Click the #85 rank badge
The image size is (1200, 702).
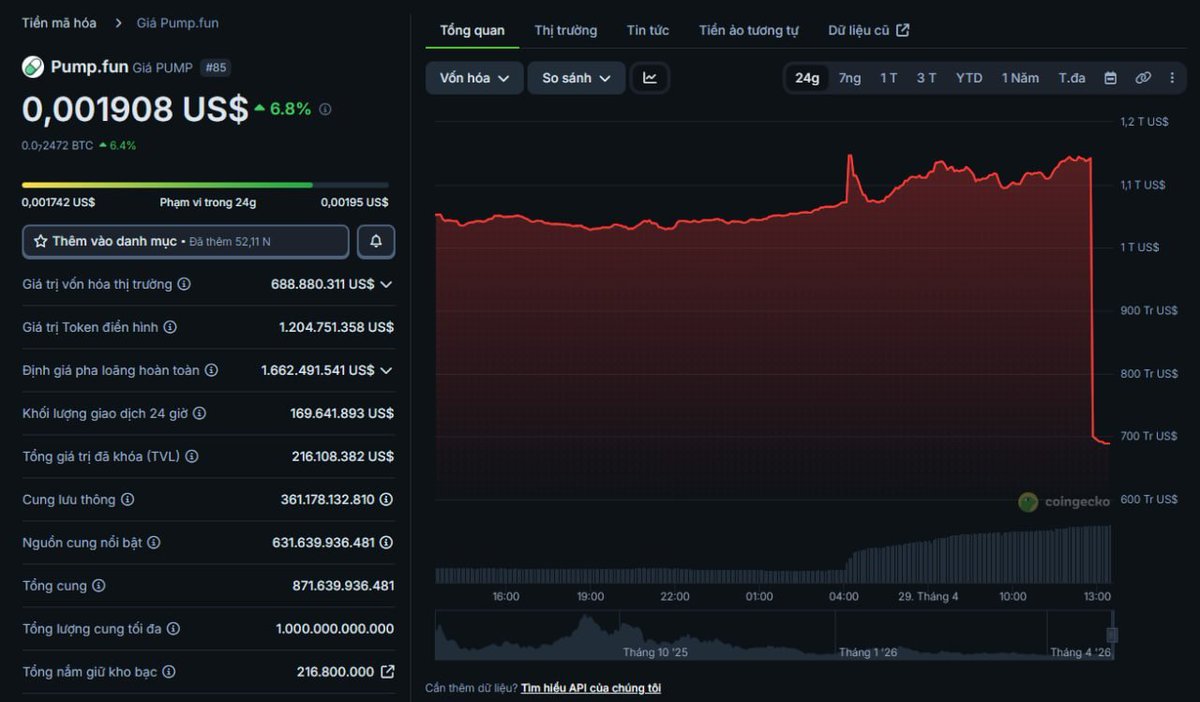pyautogui.click(x=215, y=68)
